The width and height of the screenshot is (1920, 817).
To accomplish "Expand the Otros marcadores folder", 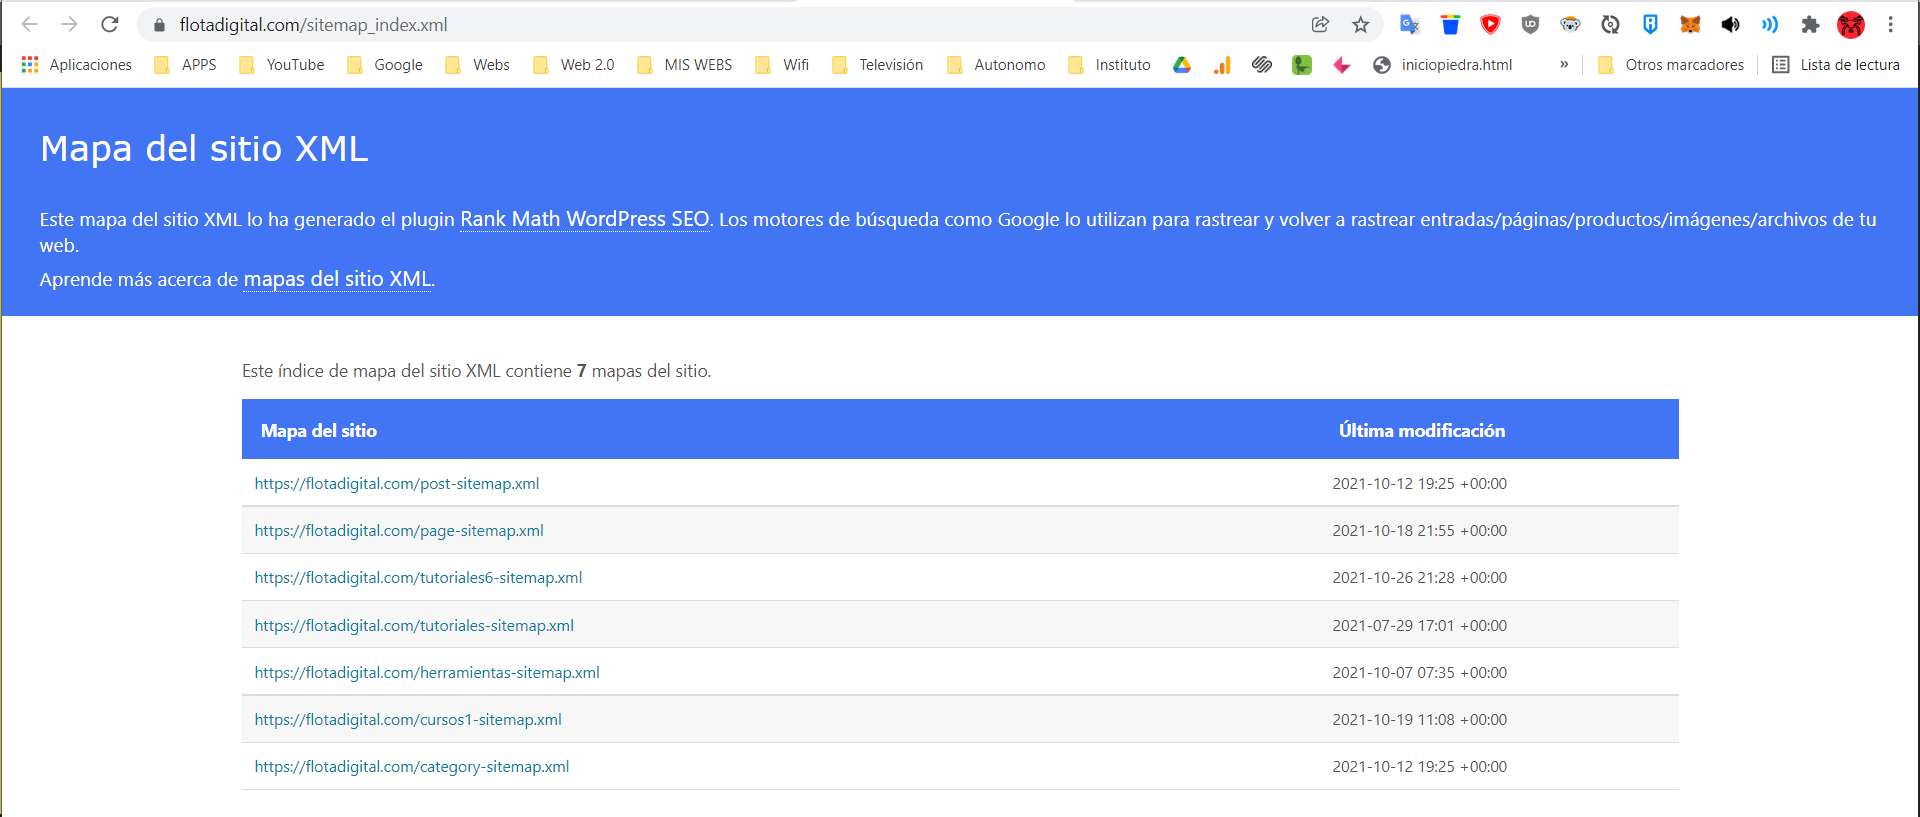I will point(1672,65).
